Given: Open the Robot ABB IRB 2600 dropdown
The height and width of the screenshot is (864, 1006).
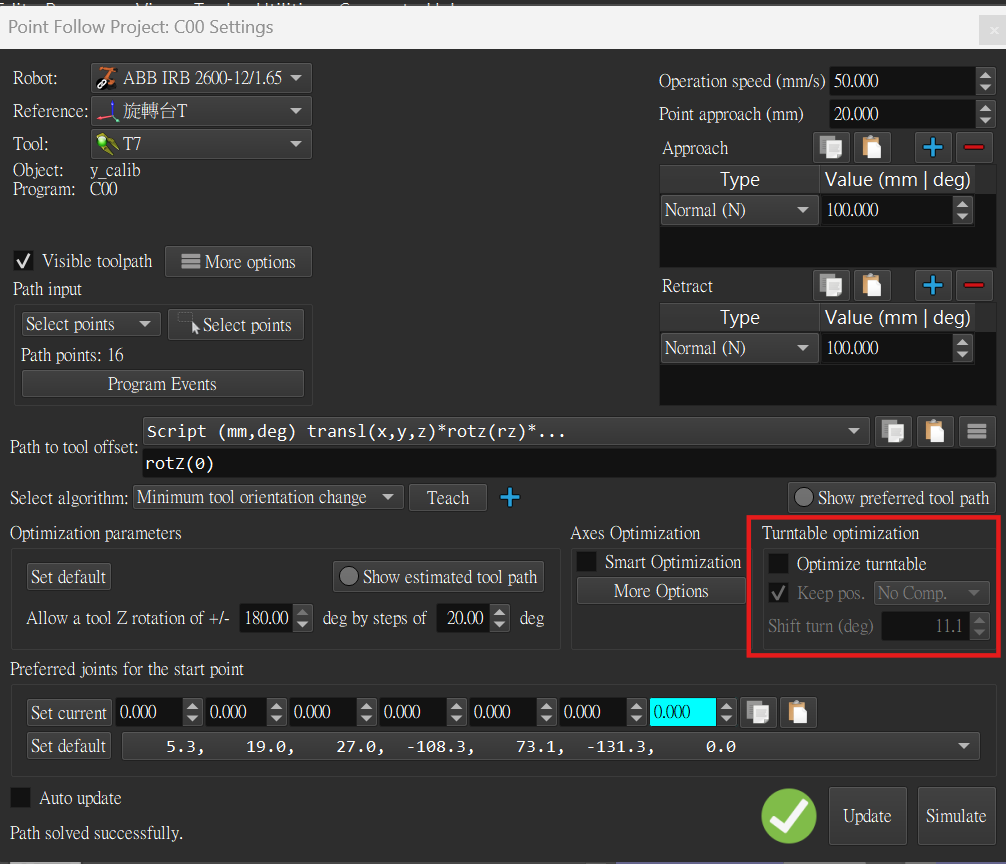Looking at the screenshot, I should click(x=200, y=78).
